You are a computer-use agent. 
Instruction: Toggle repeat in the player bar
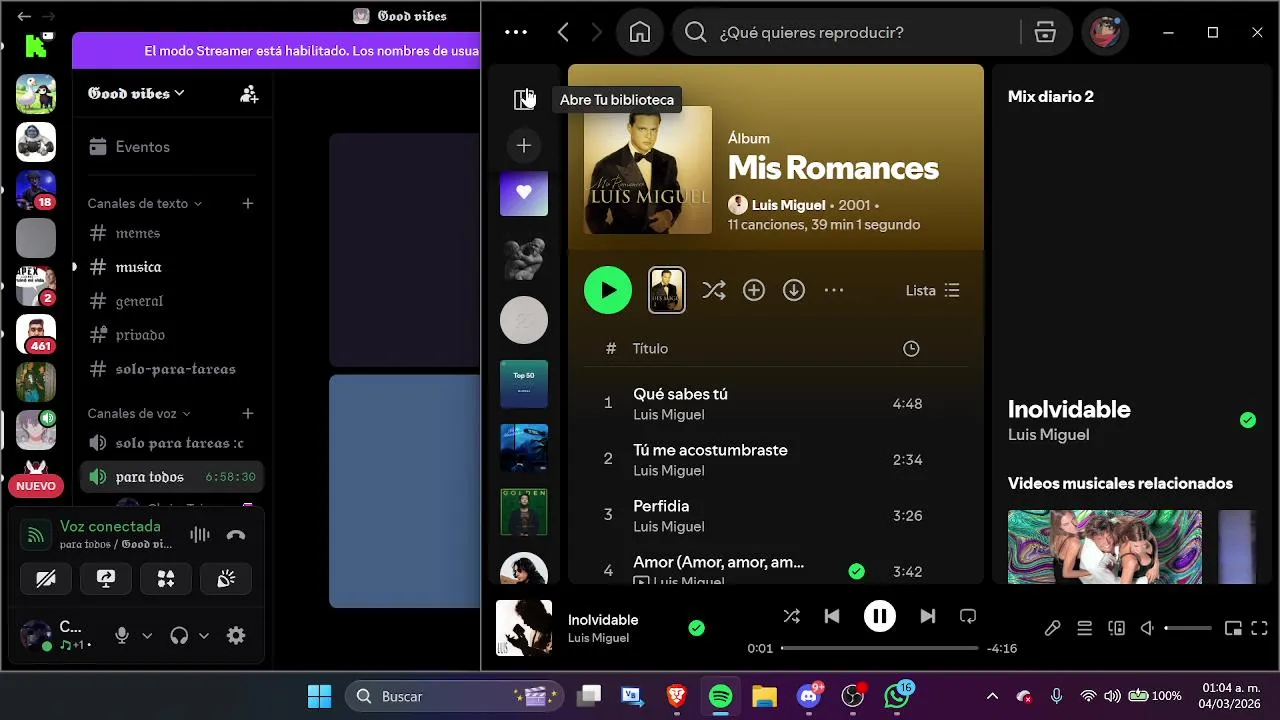pos(968,616)
